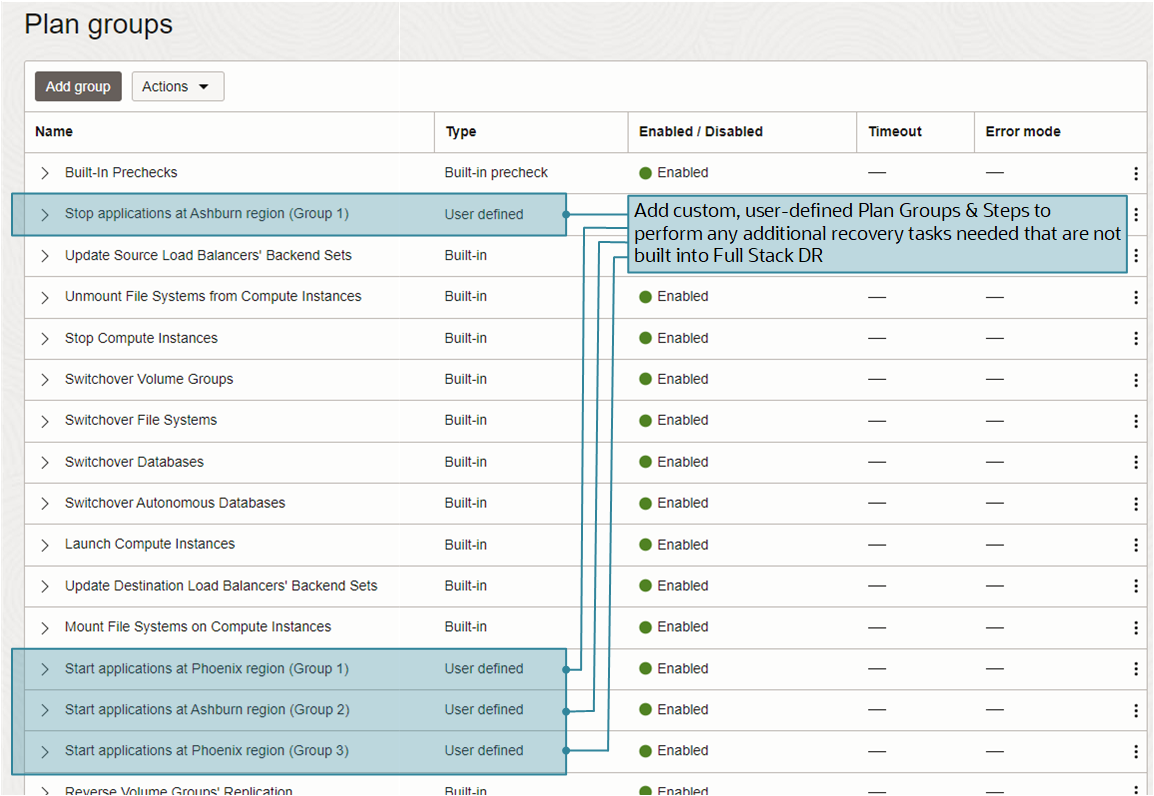The height and width of the screenshot is (796, 1154).
Task: Open the actions menu for Built-In Prechecks row
Action: pyautogui.click(x=1136, y=172)
